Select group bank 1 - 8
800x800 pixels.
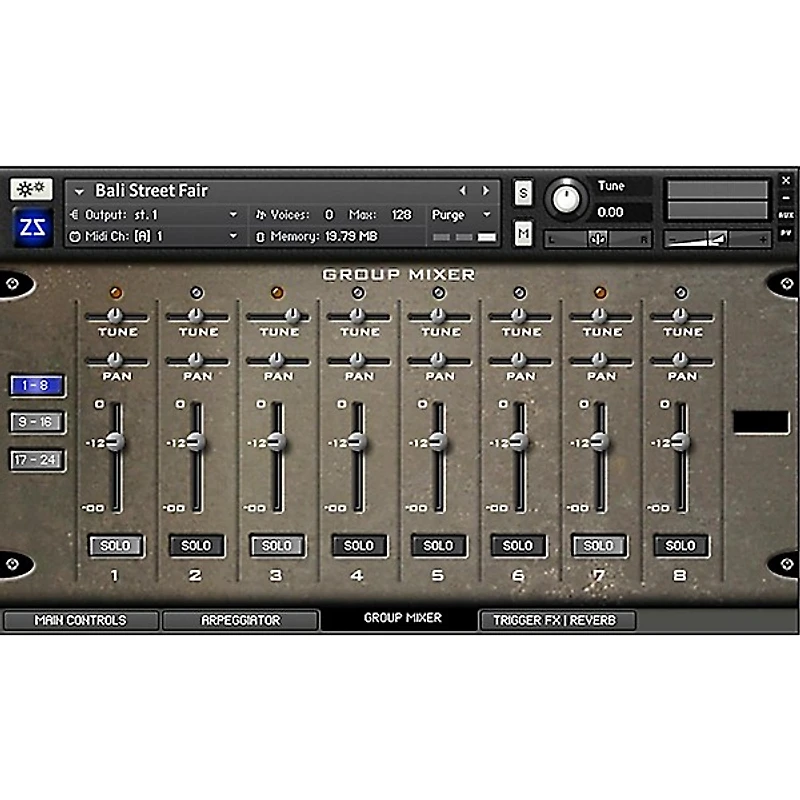click(36, 385)
